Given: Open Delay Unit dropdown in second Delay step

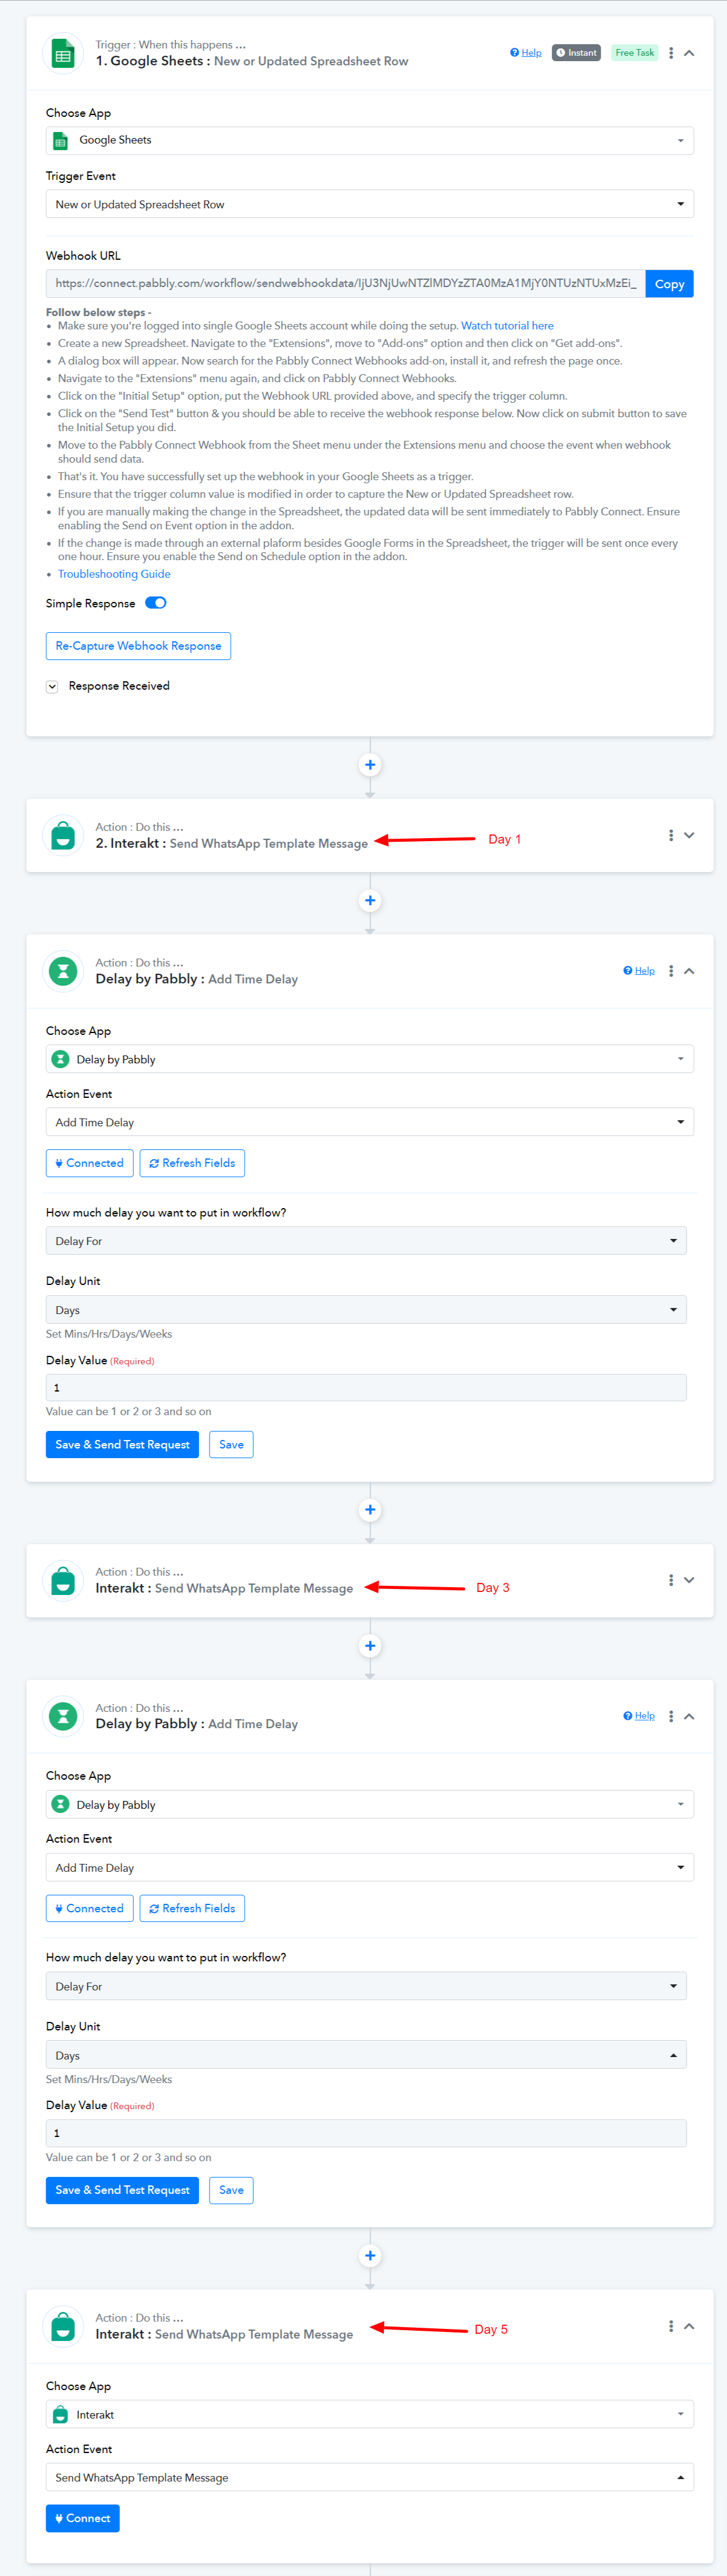Looking at the screenshot, I should click(366, 2055).
